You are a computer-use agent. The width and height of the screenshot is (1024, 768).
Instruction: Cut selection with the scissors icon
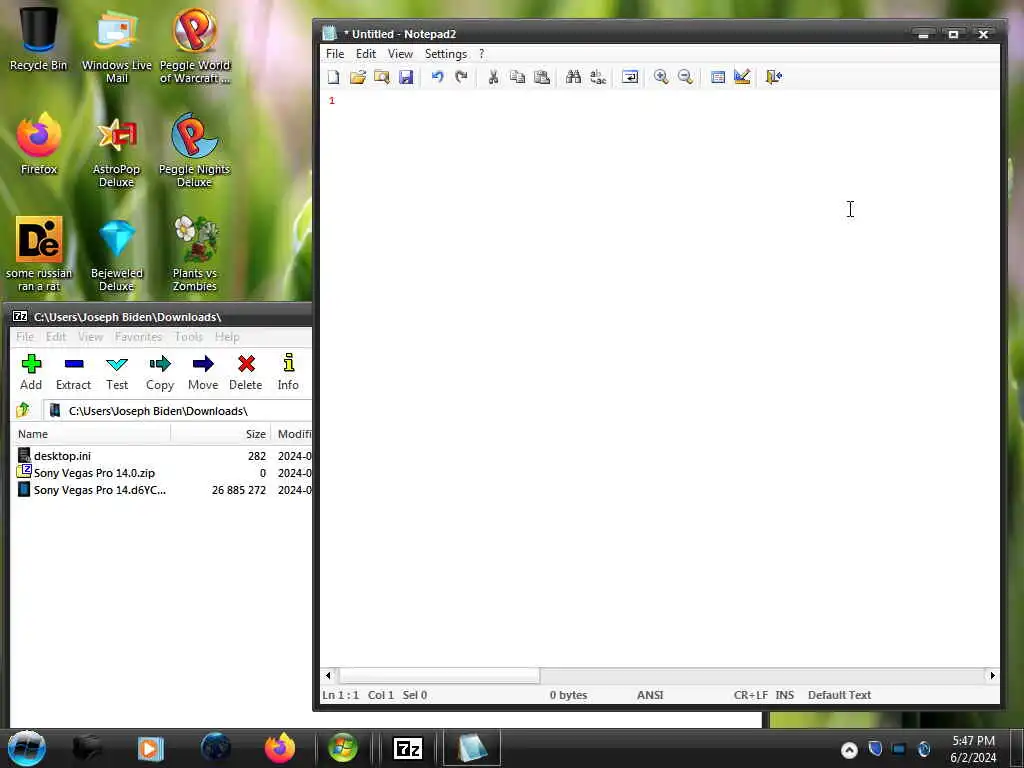(x=493, y=77)
